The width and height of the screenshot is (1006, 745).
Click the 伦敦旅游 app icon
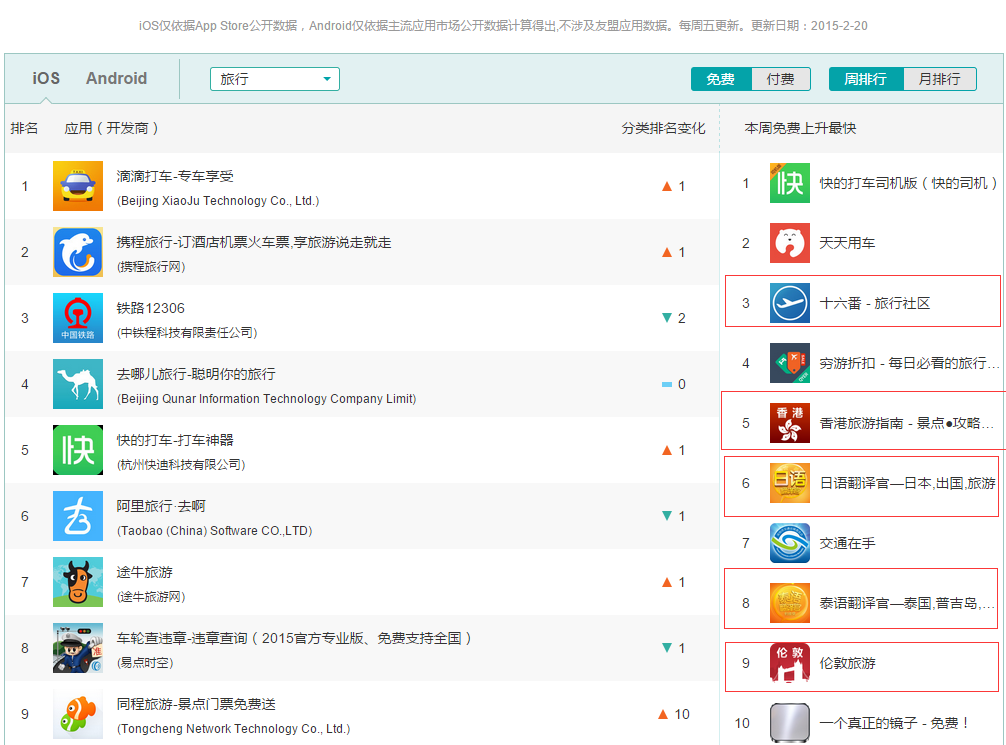[x=790, y=663]
